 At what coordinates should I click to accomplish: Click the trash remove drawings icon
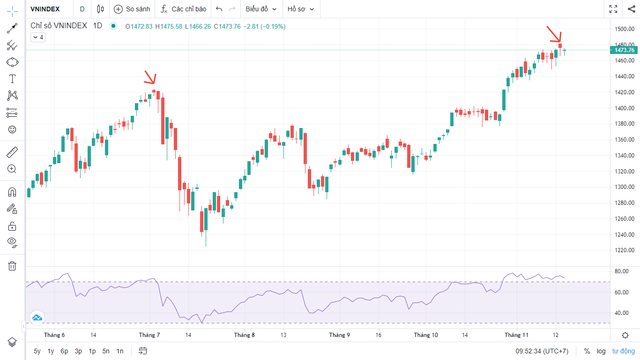click(12, 266)
